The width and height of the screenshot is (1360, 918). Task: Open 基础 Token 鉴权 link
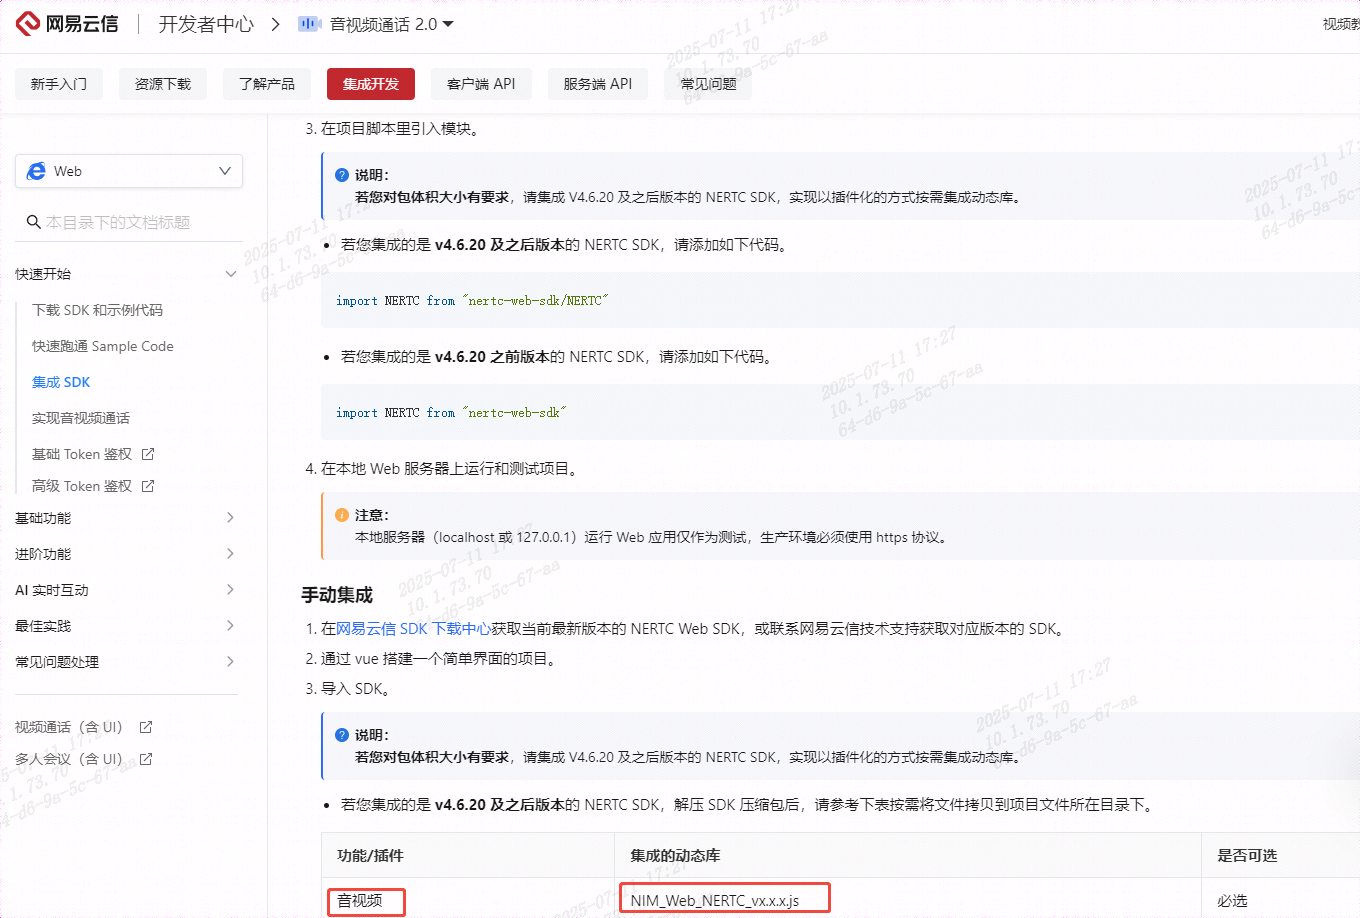click(x=82, y=454)
